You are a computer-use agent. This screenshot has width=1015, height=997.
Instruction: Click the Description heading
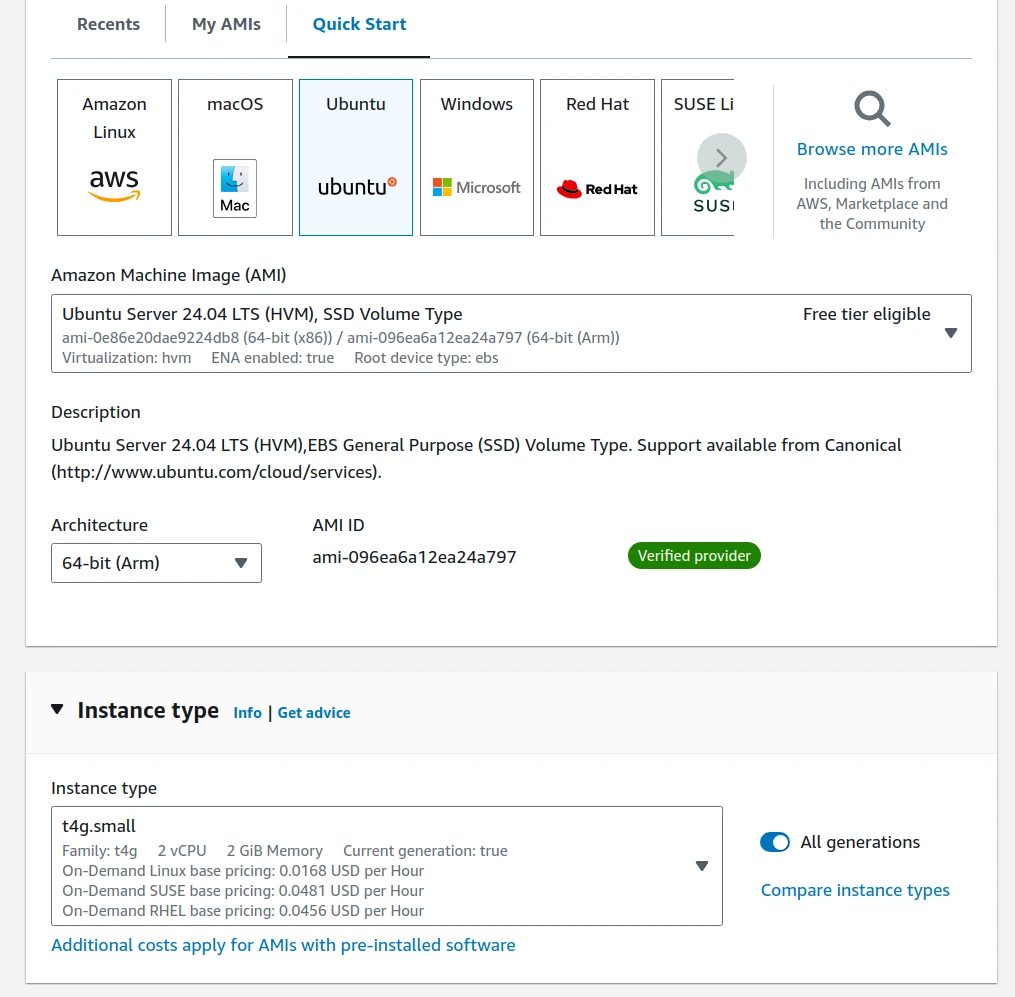click(x=96, y=412)
